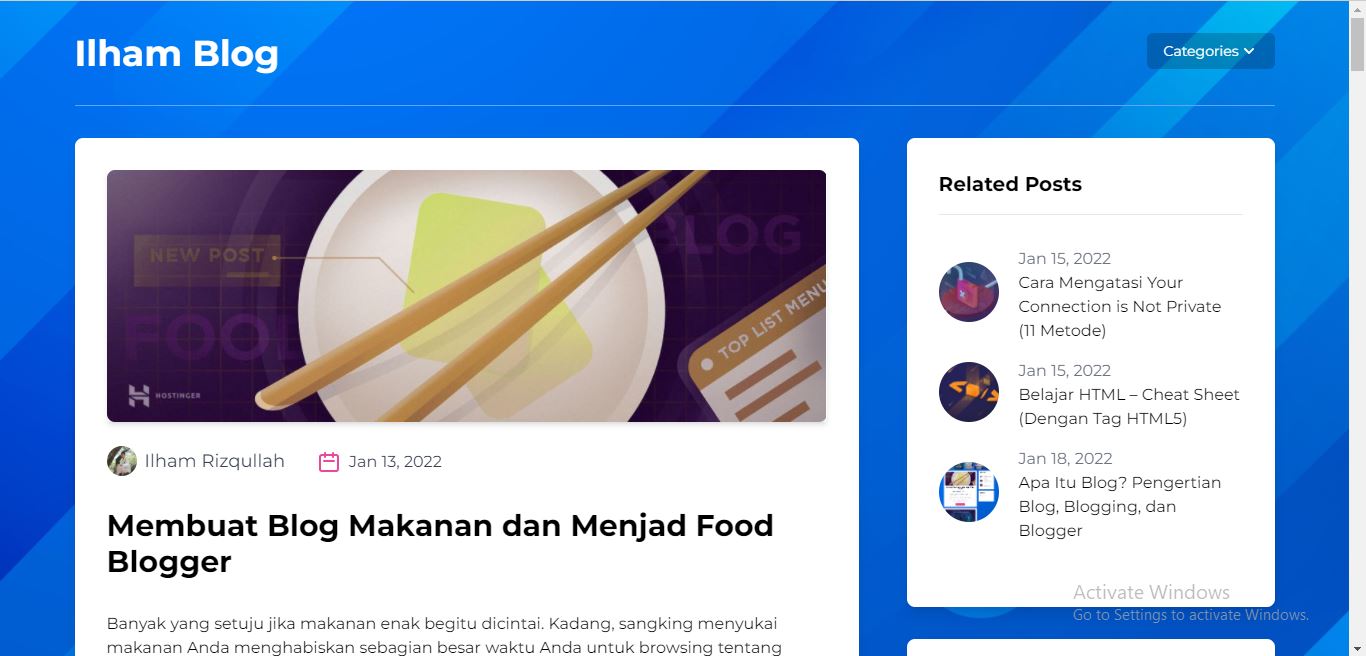This screenshot has height=656, width=1366.
Task: Click the Related Posts heading
Action: [x=1010, y=184]
